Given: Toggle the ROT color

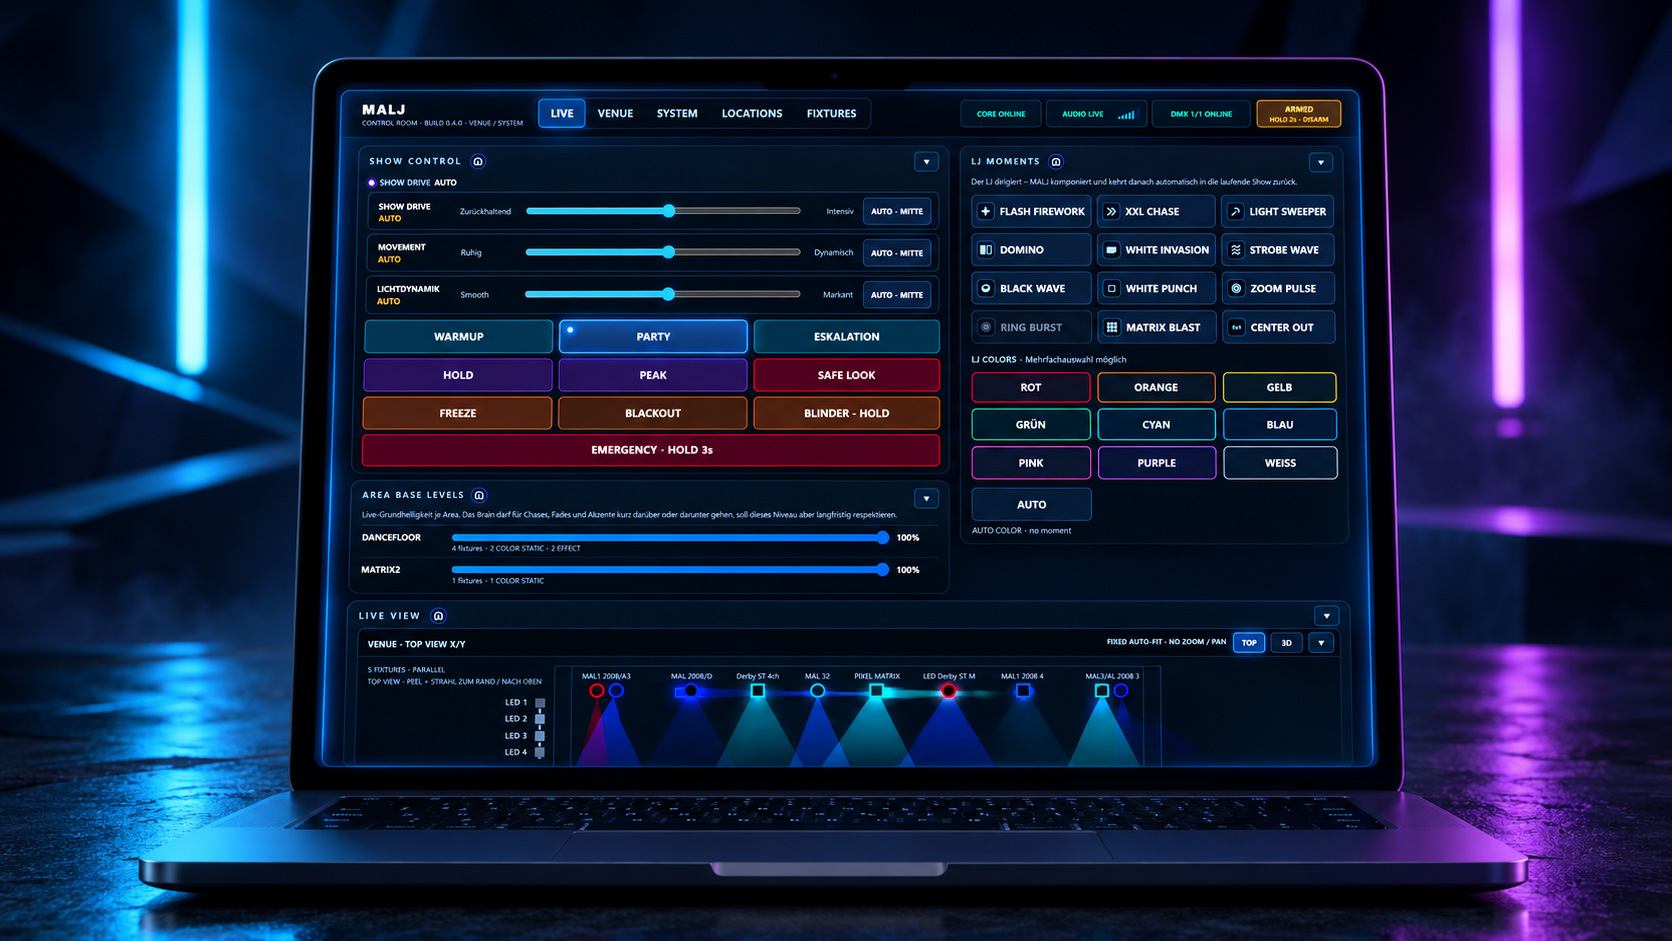Looking at the screenshot, I should click(x=1031, y=387).
